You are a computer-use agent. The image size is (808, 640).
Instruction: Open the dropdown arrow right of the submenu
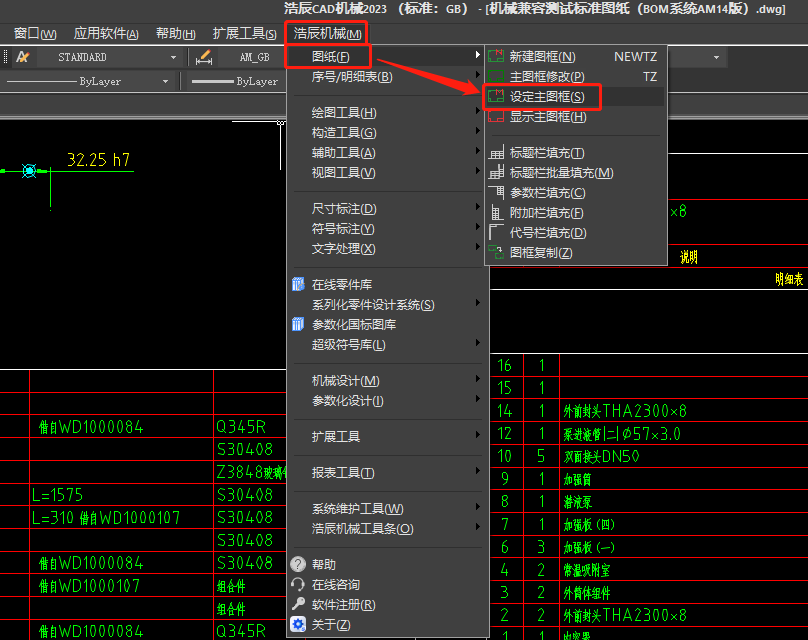716,57
